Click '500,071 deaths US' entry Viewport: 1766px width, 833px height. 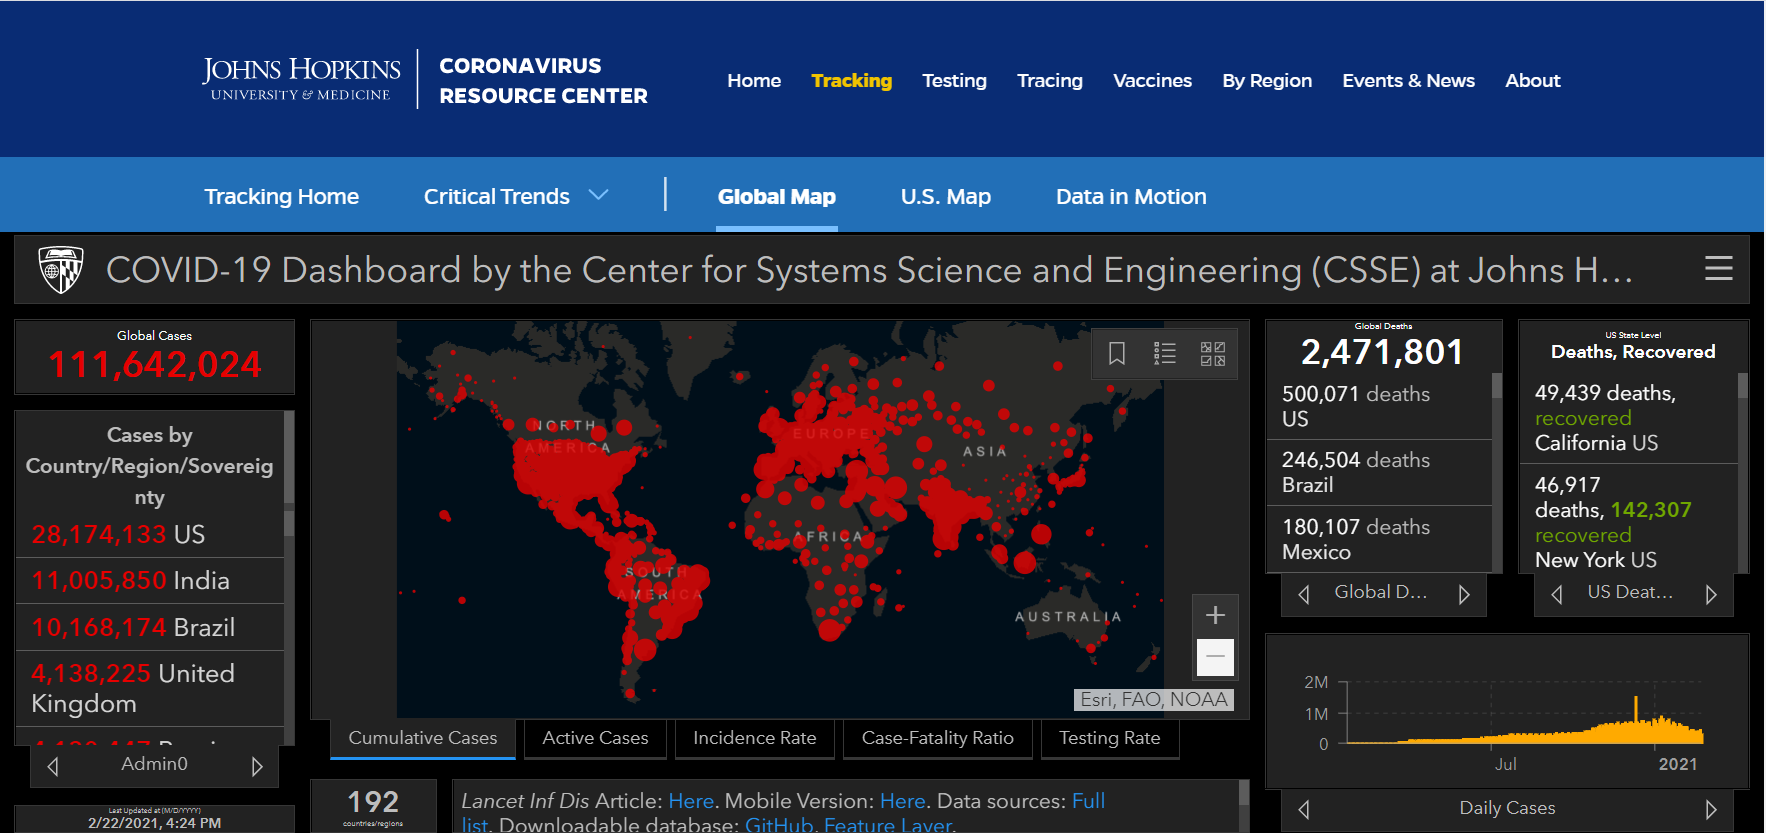click(x=1379, y=406)
